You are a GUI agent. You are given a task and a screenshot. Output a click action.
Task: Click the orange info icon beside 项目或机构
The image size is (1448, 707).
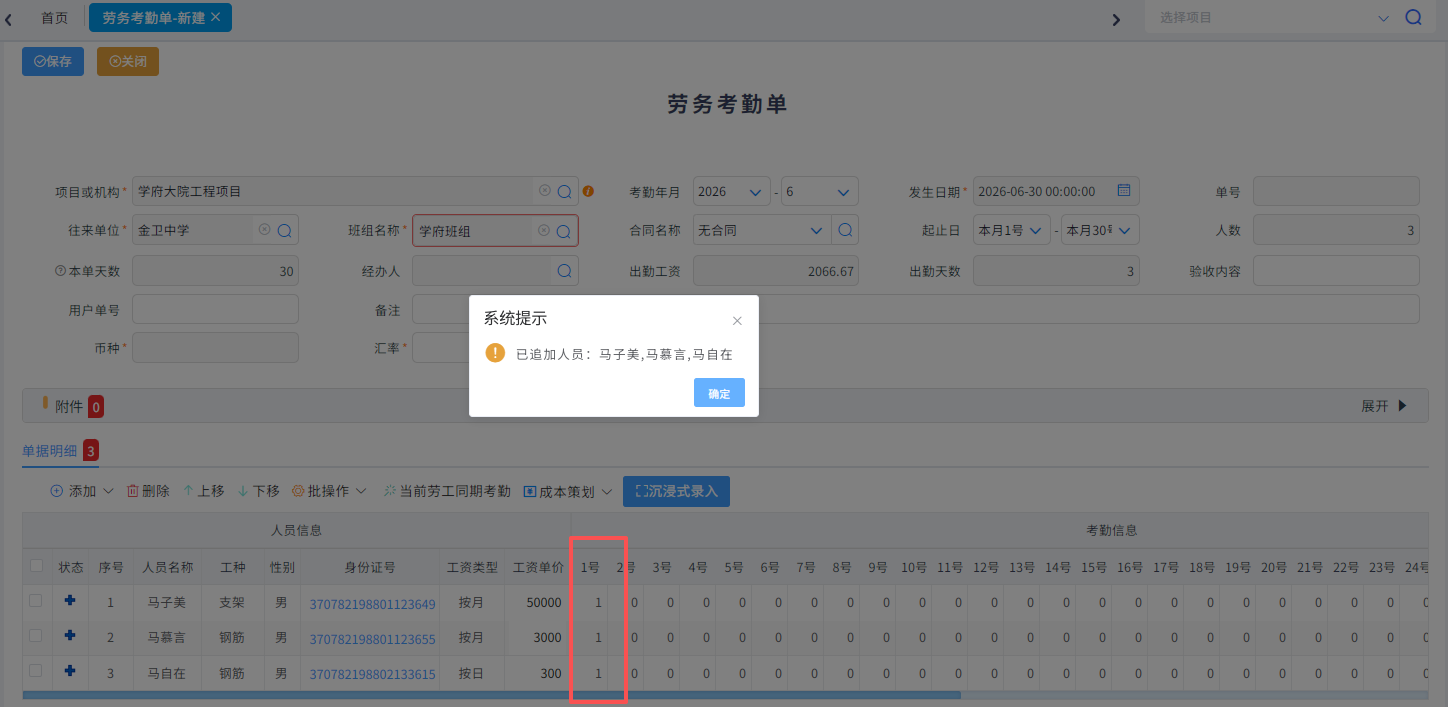588,191
